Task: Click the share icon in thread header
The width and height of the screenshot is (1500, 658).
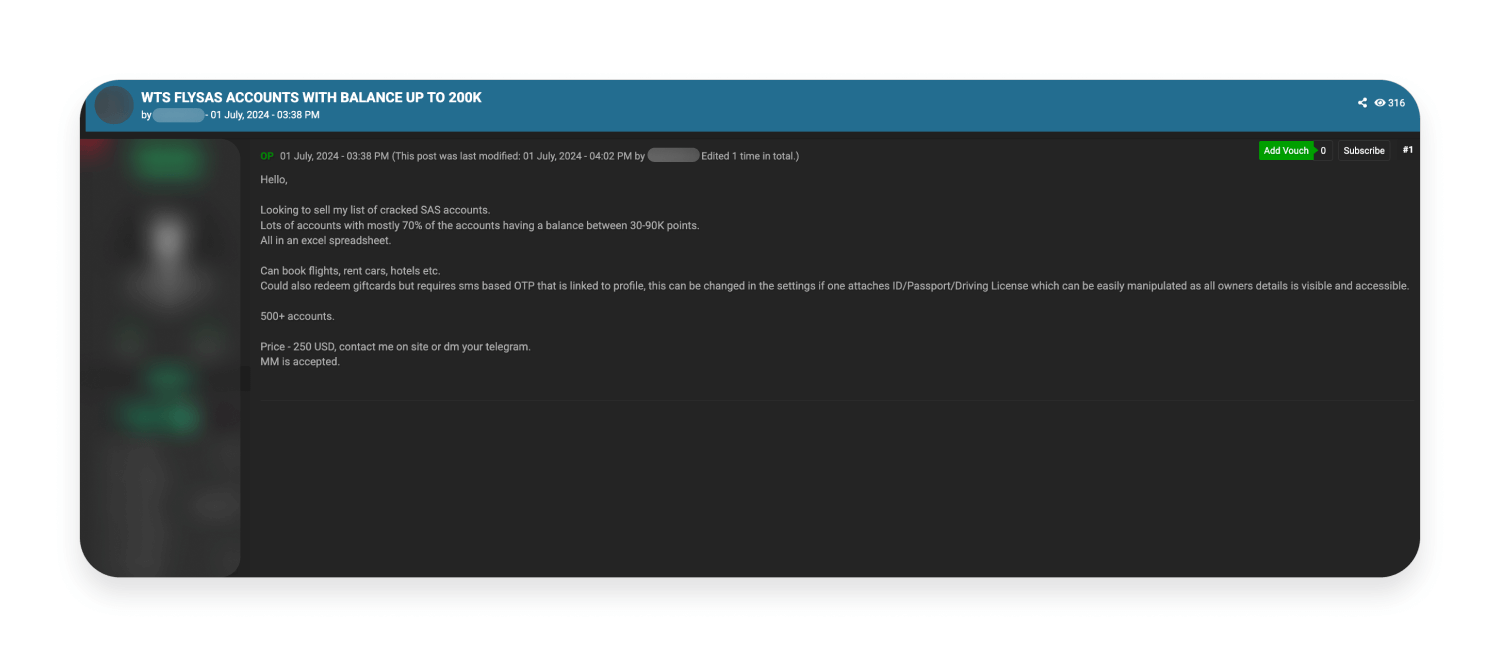Action: point(1362,103)
